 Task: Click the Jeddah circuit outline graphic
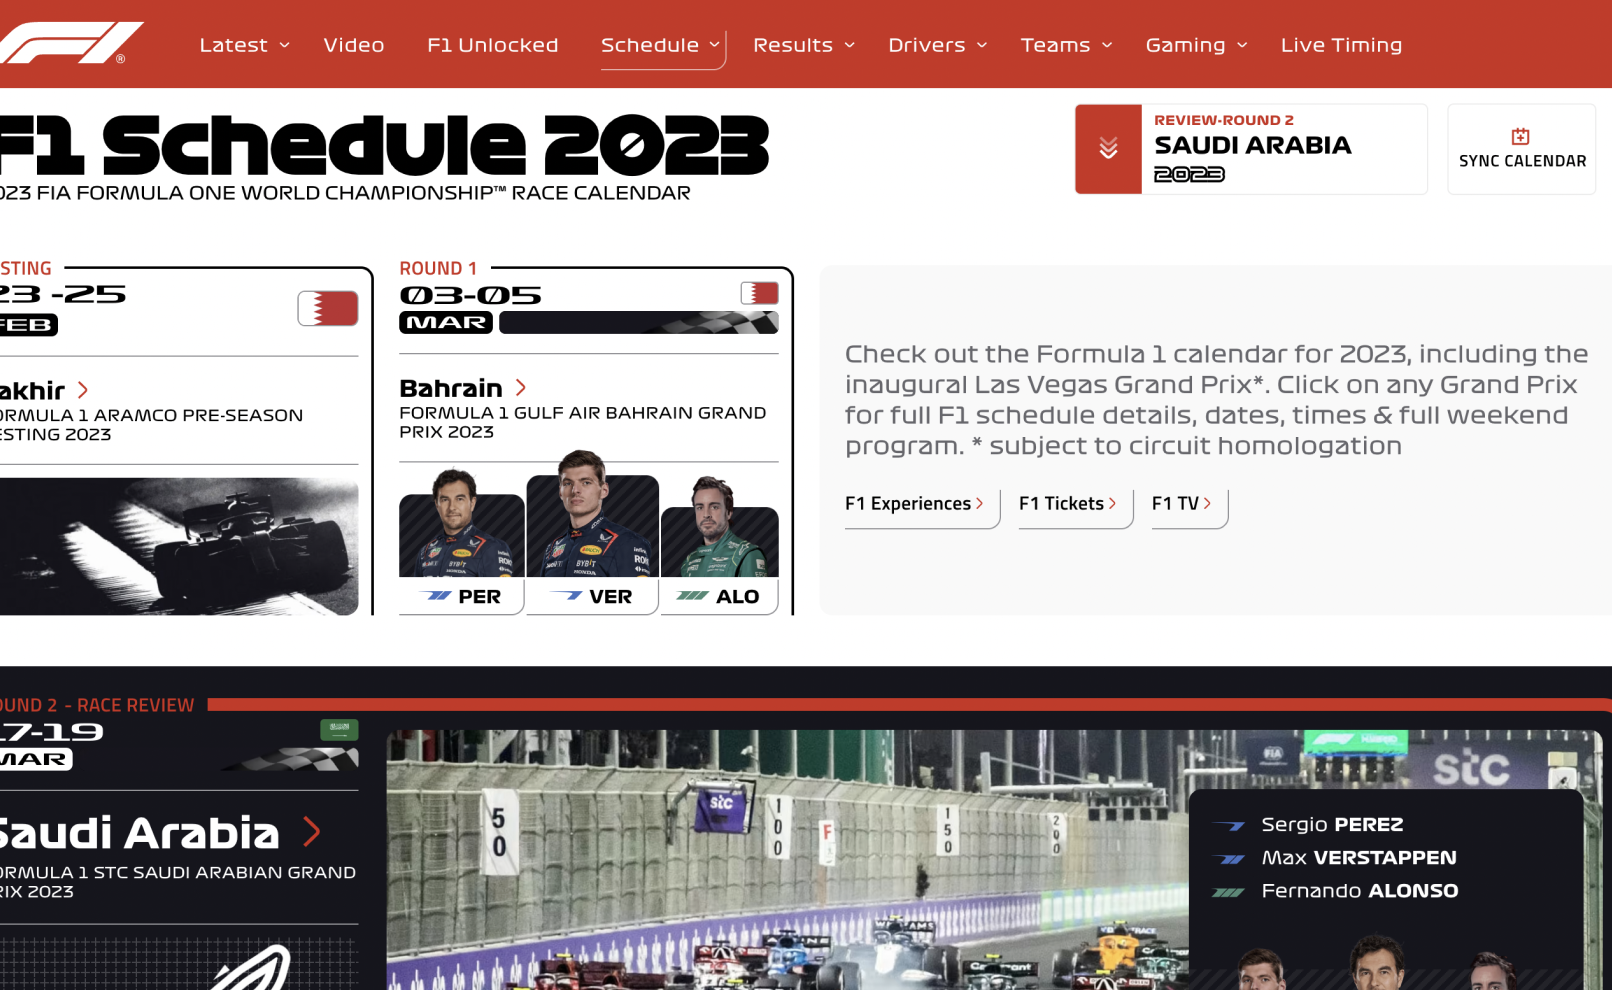(250, 968)
